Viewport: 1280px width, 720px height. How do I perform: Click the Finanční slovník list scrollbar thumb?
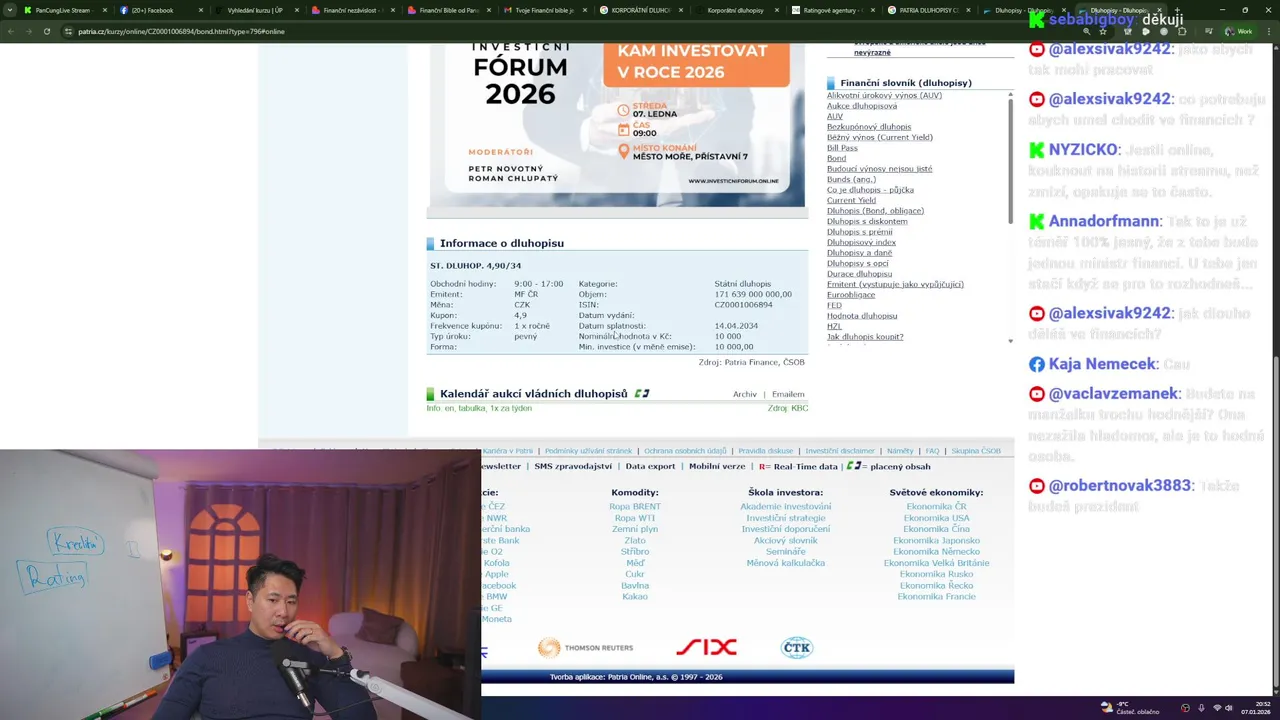click(x=1010, y=160)
